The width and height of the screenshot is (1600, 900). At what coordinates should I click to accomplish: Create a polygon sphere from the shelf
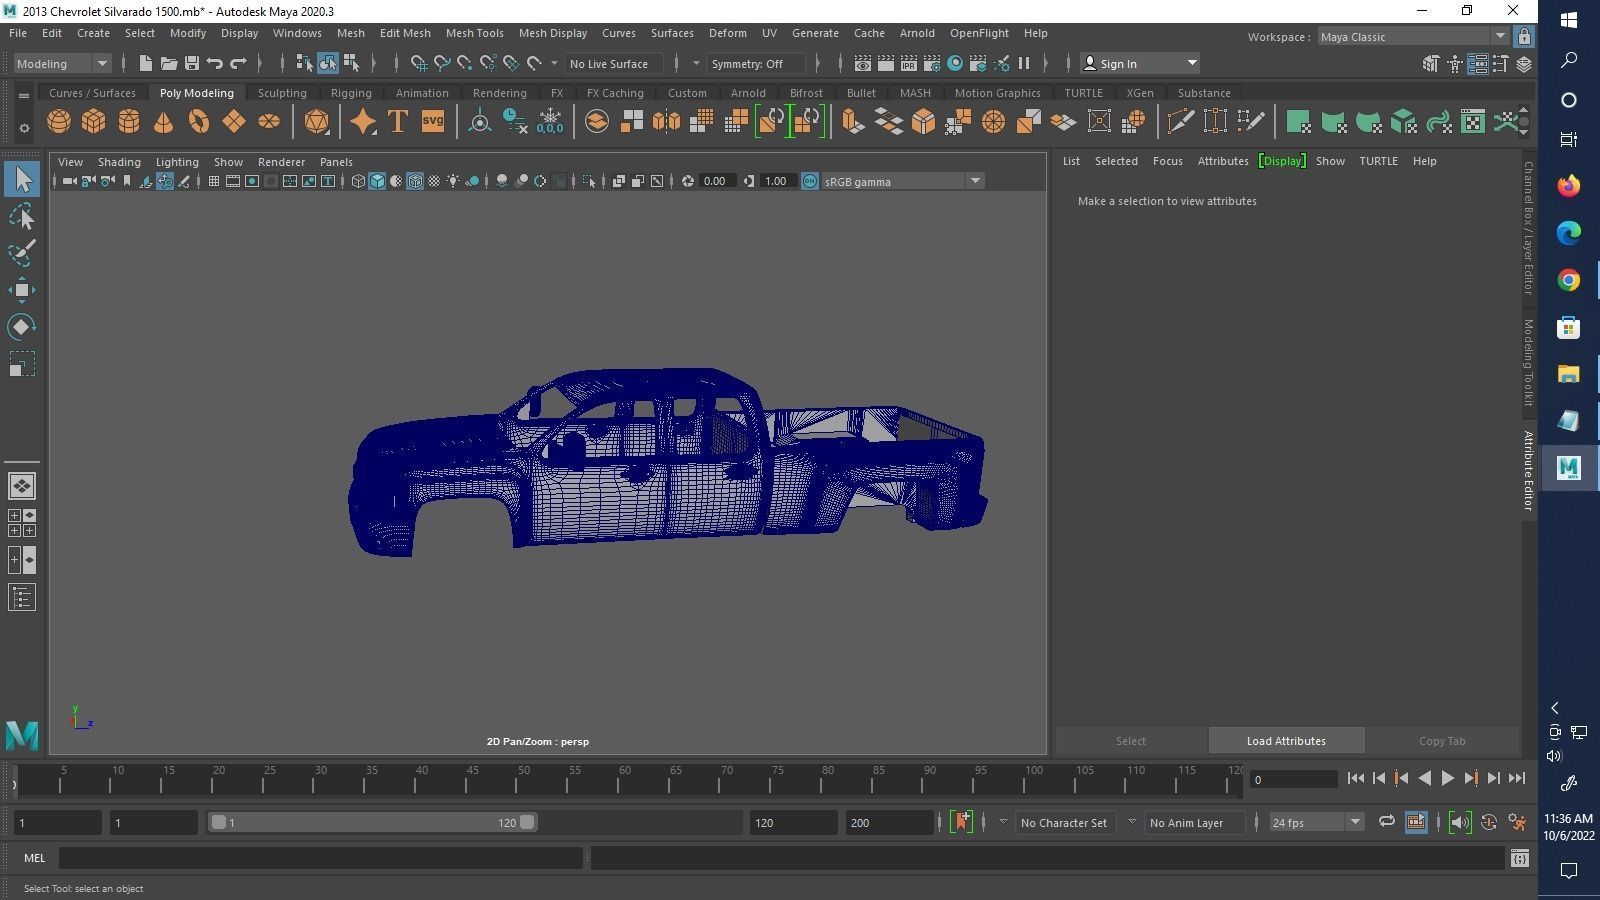[59, 122]
